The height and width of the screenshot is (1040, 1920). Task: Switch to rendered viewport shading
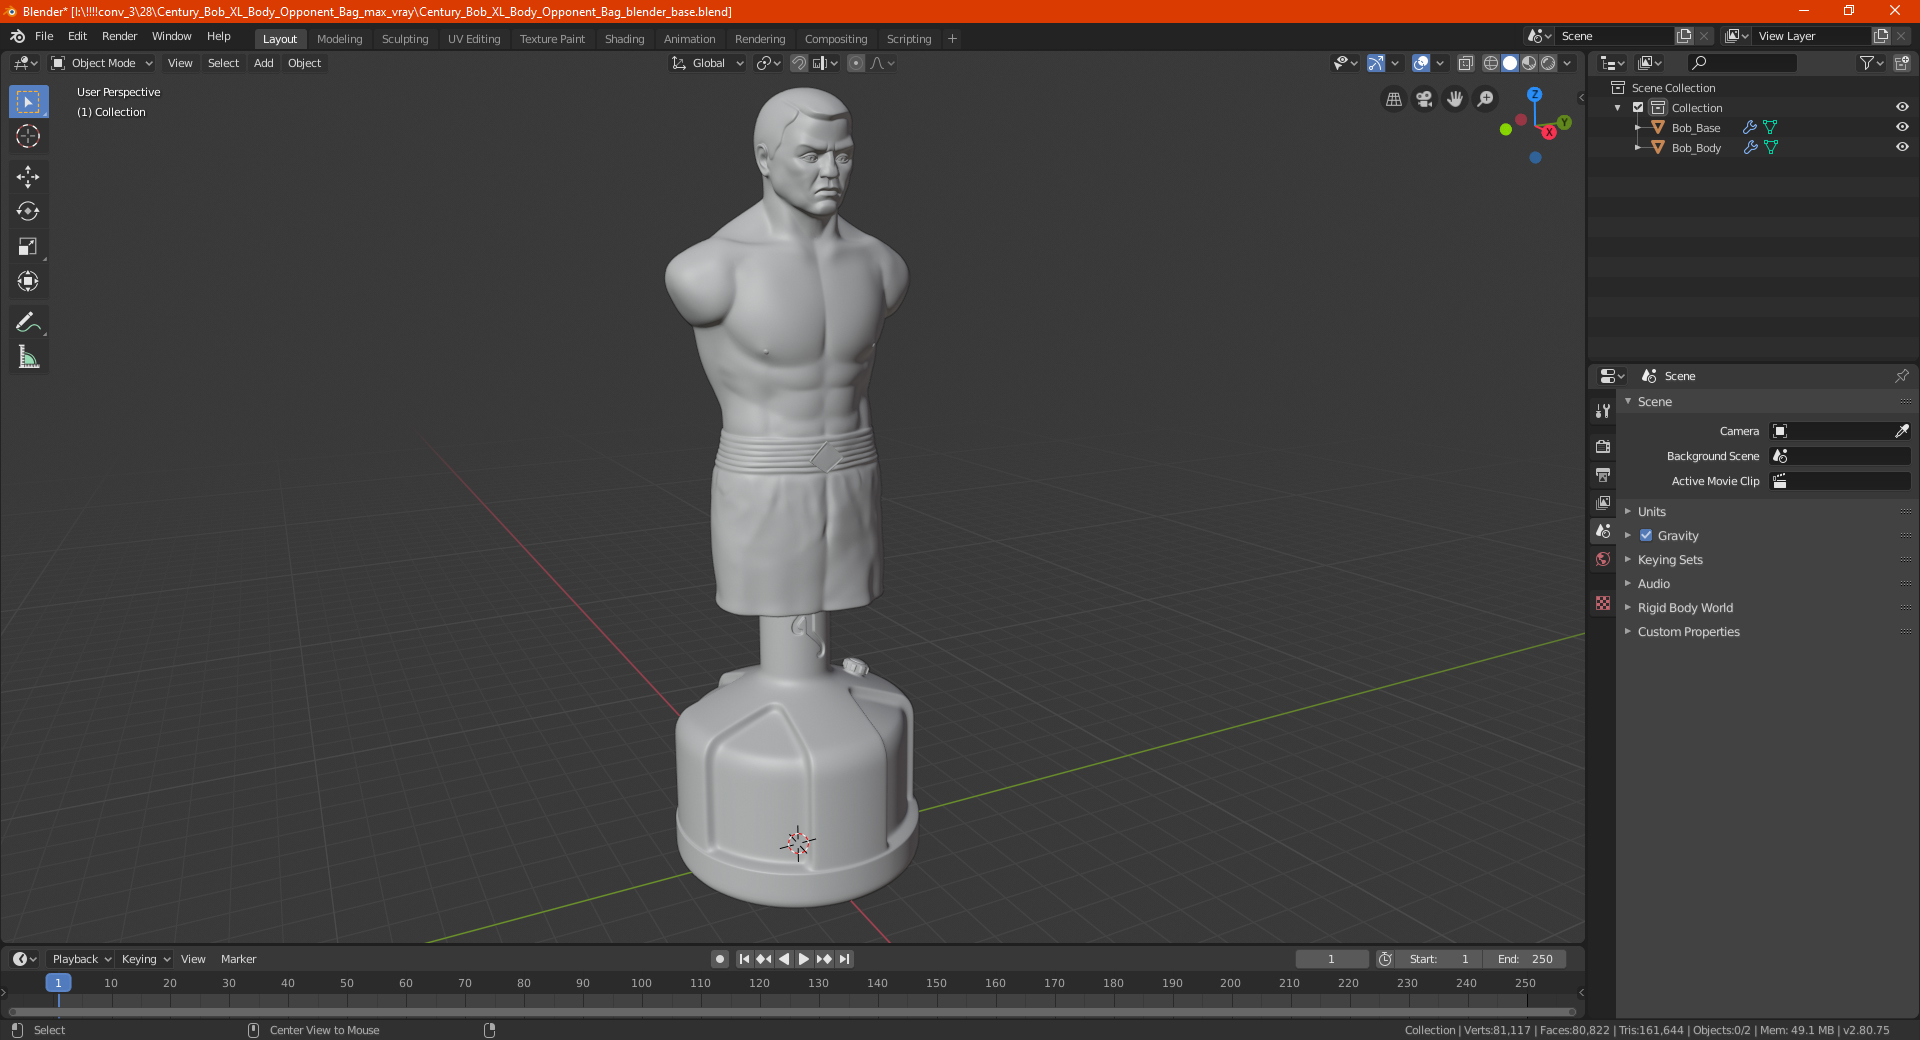pyautogui.click(x=1548, y=63)
